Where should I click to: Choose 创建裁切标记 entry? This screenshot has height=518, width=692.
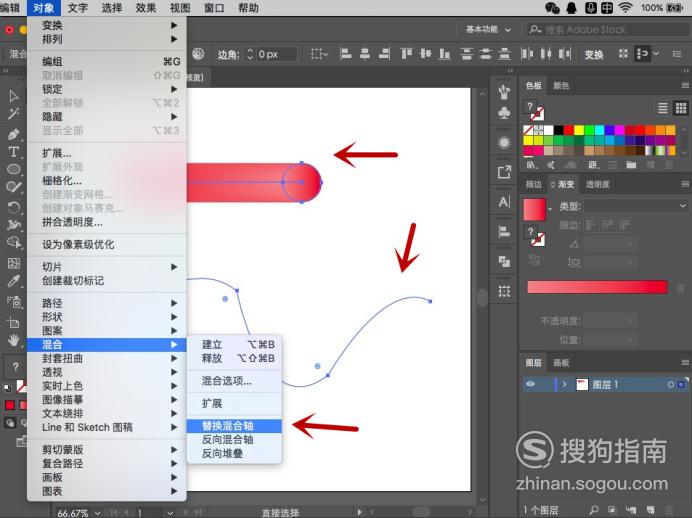[107, 281]
